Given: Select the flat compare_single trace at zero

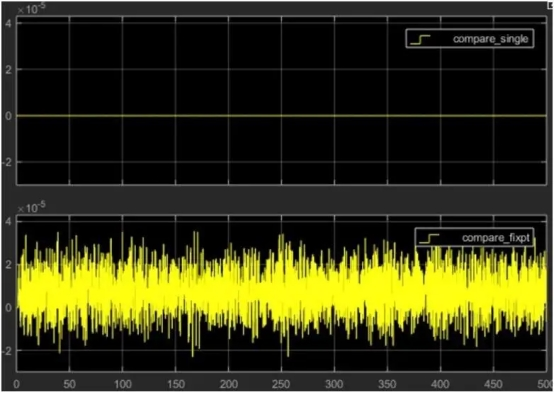Looking at the screenshot, I should point(281,116).
